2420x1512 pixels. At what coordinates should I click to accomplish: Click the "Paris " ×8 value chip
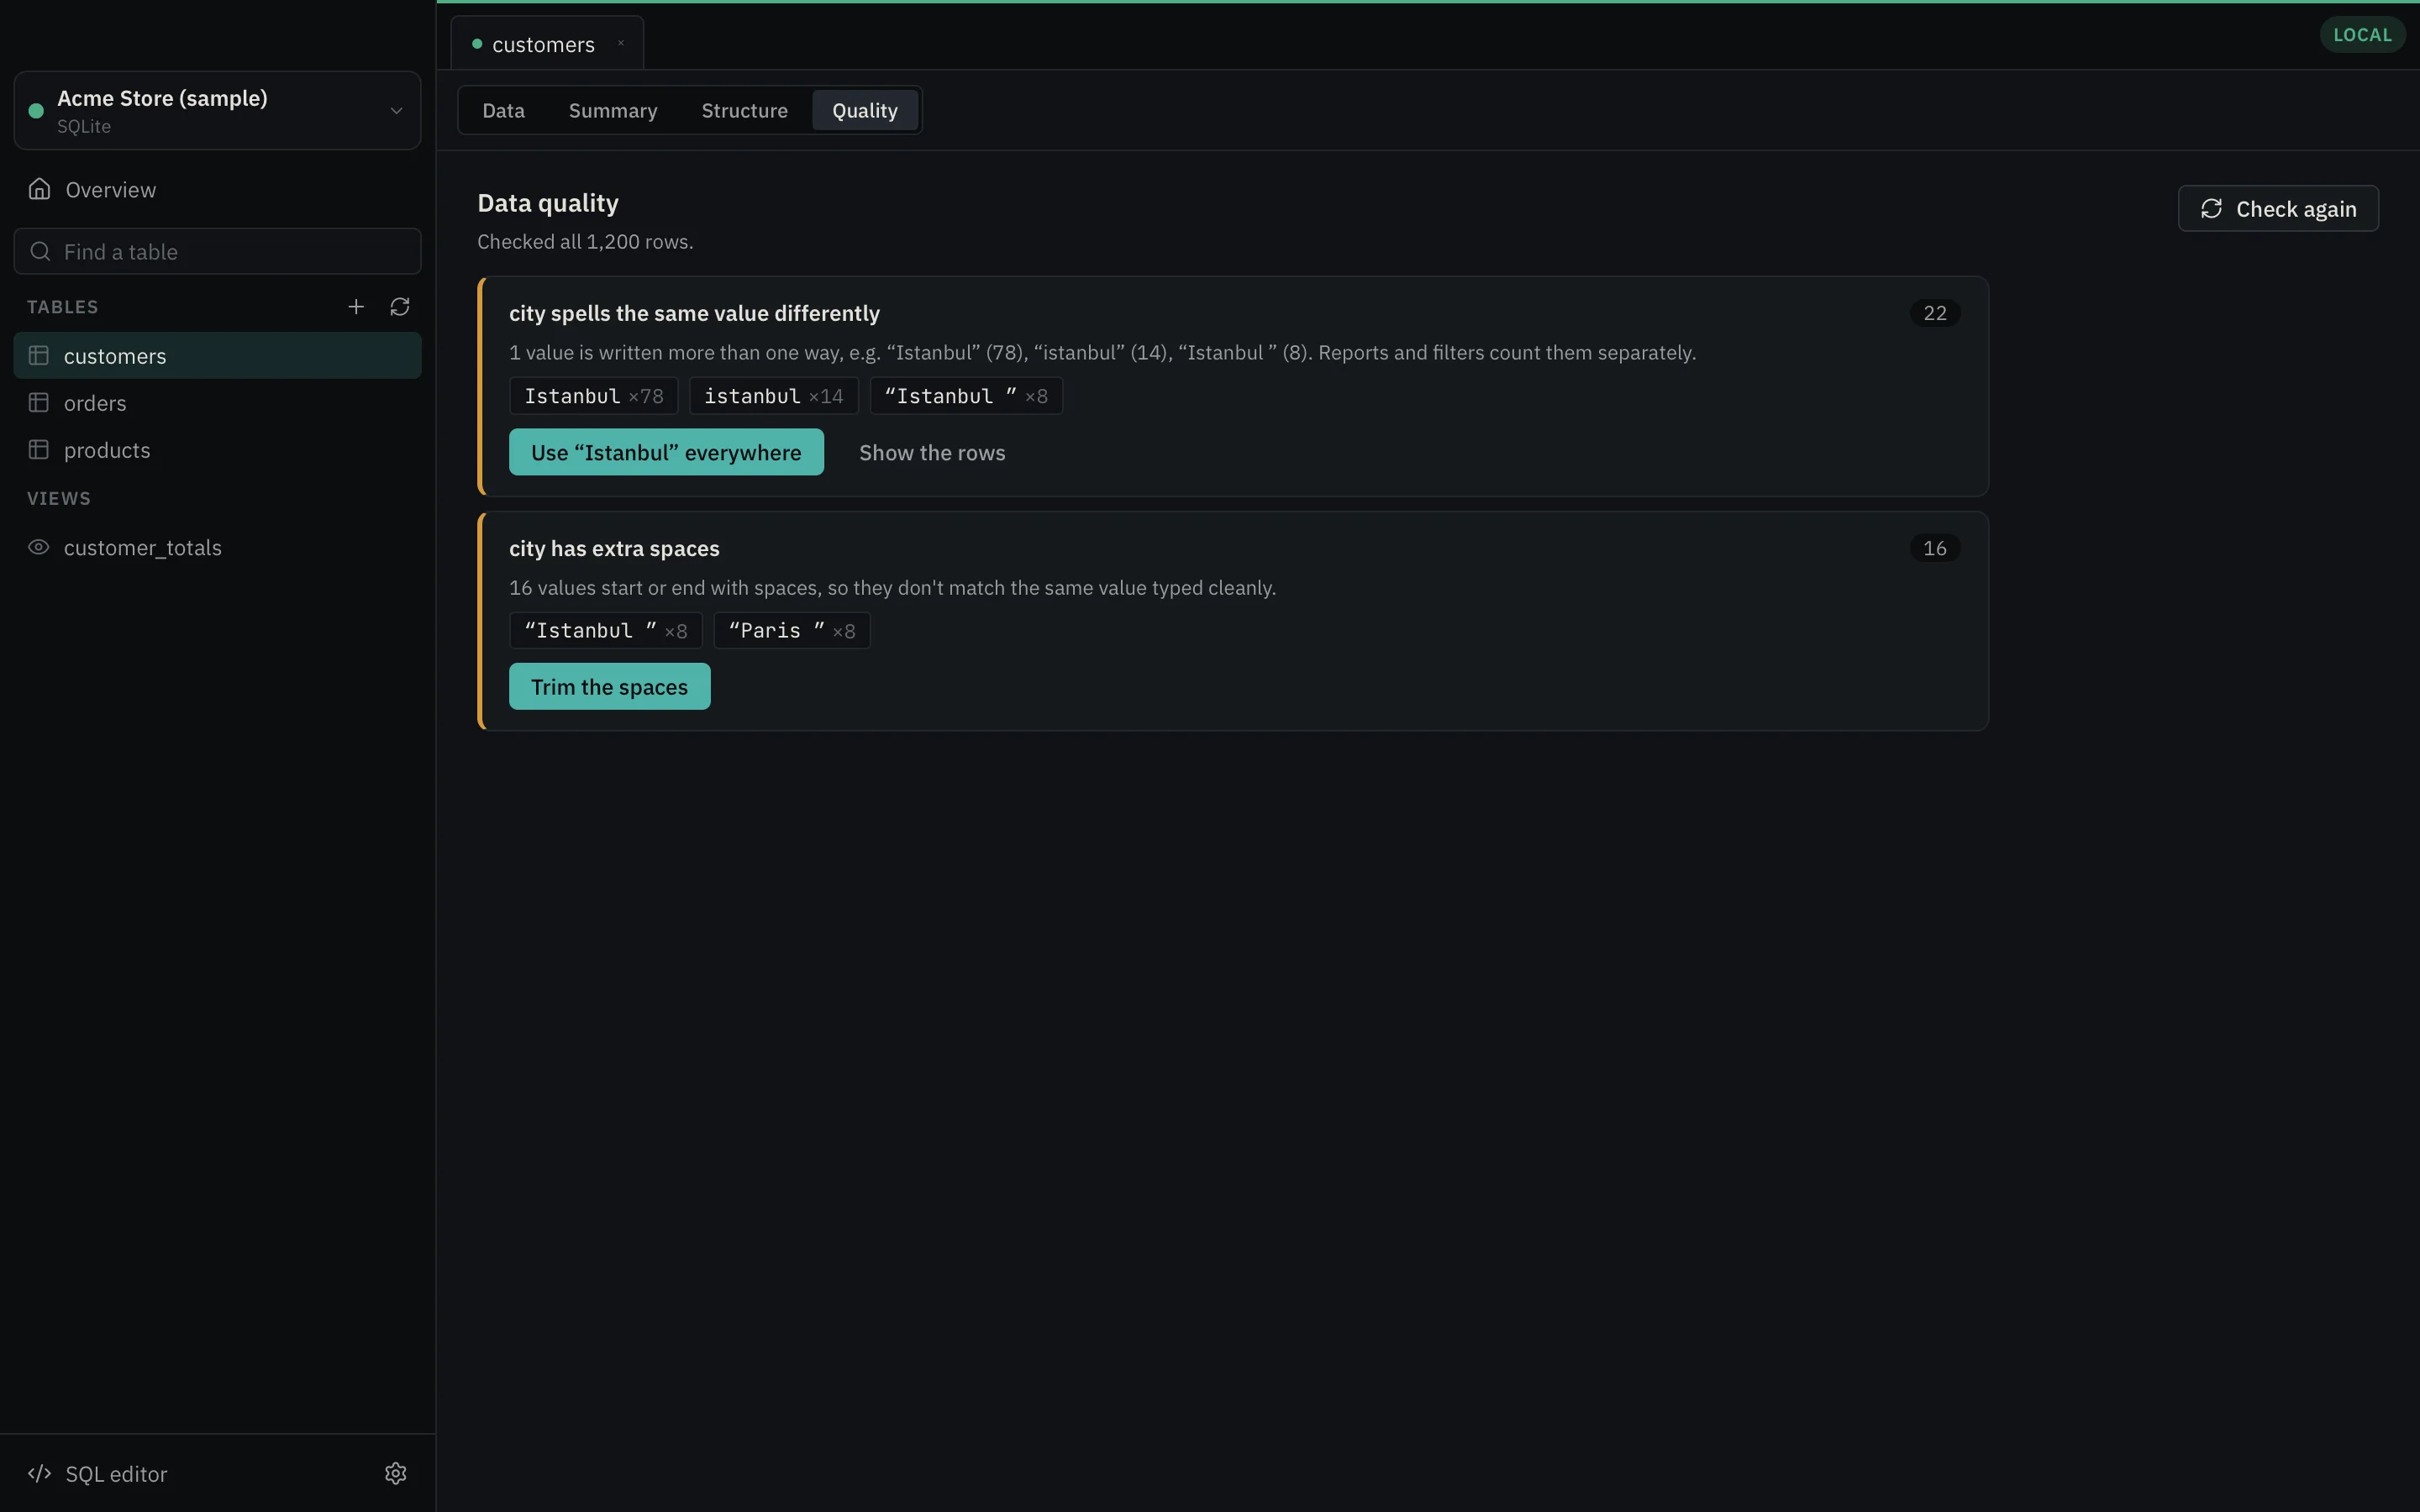coord(792,631)
